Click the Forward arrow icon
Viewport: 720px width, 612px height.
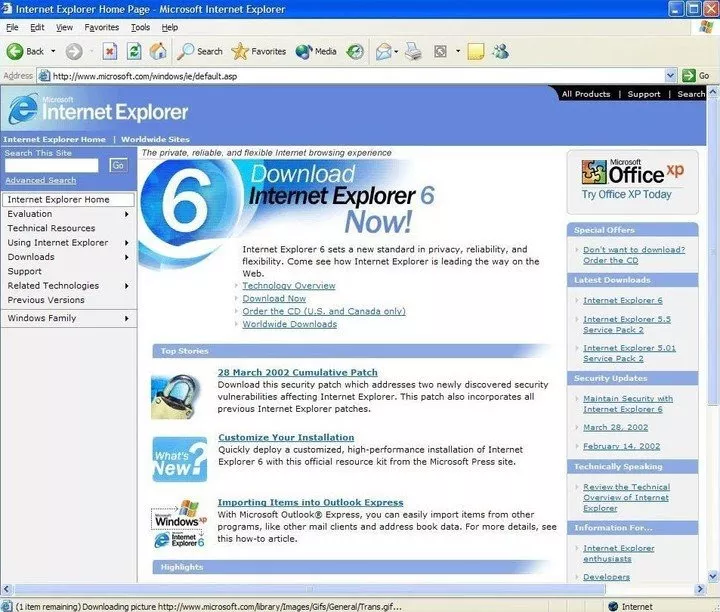tap(74, 51)
